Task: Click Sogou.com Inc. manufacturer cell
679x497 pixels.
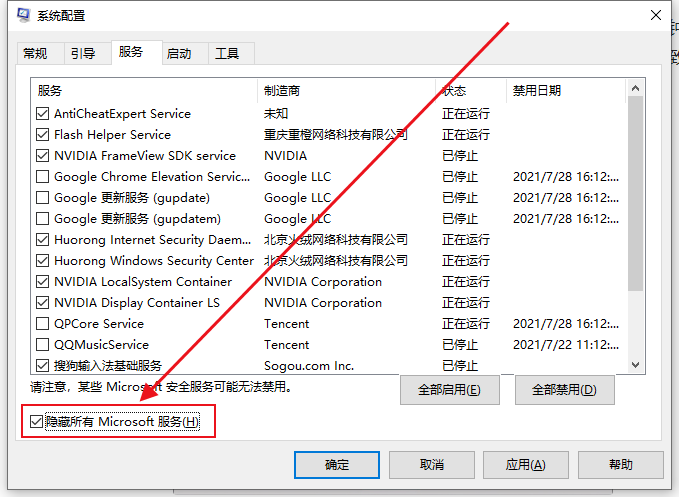Action: point(309,366)
